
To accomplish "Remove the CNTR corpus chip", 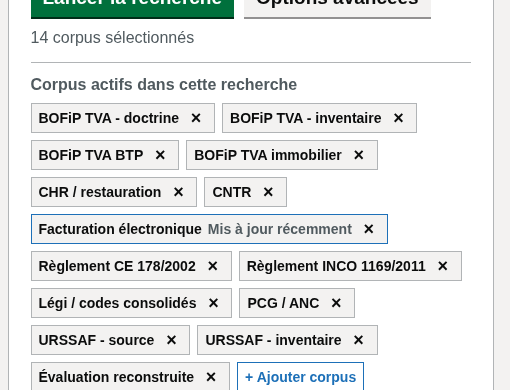I will tap(268, 192).
